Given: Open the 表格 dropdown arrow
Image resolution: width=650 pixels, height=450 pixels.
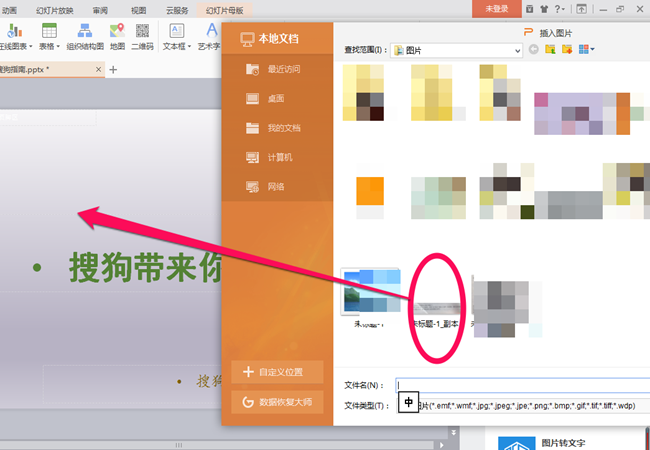Looking at the screenshot, I should [58, 46].
